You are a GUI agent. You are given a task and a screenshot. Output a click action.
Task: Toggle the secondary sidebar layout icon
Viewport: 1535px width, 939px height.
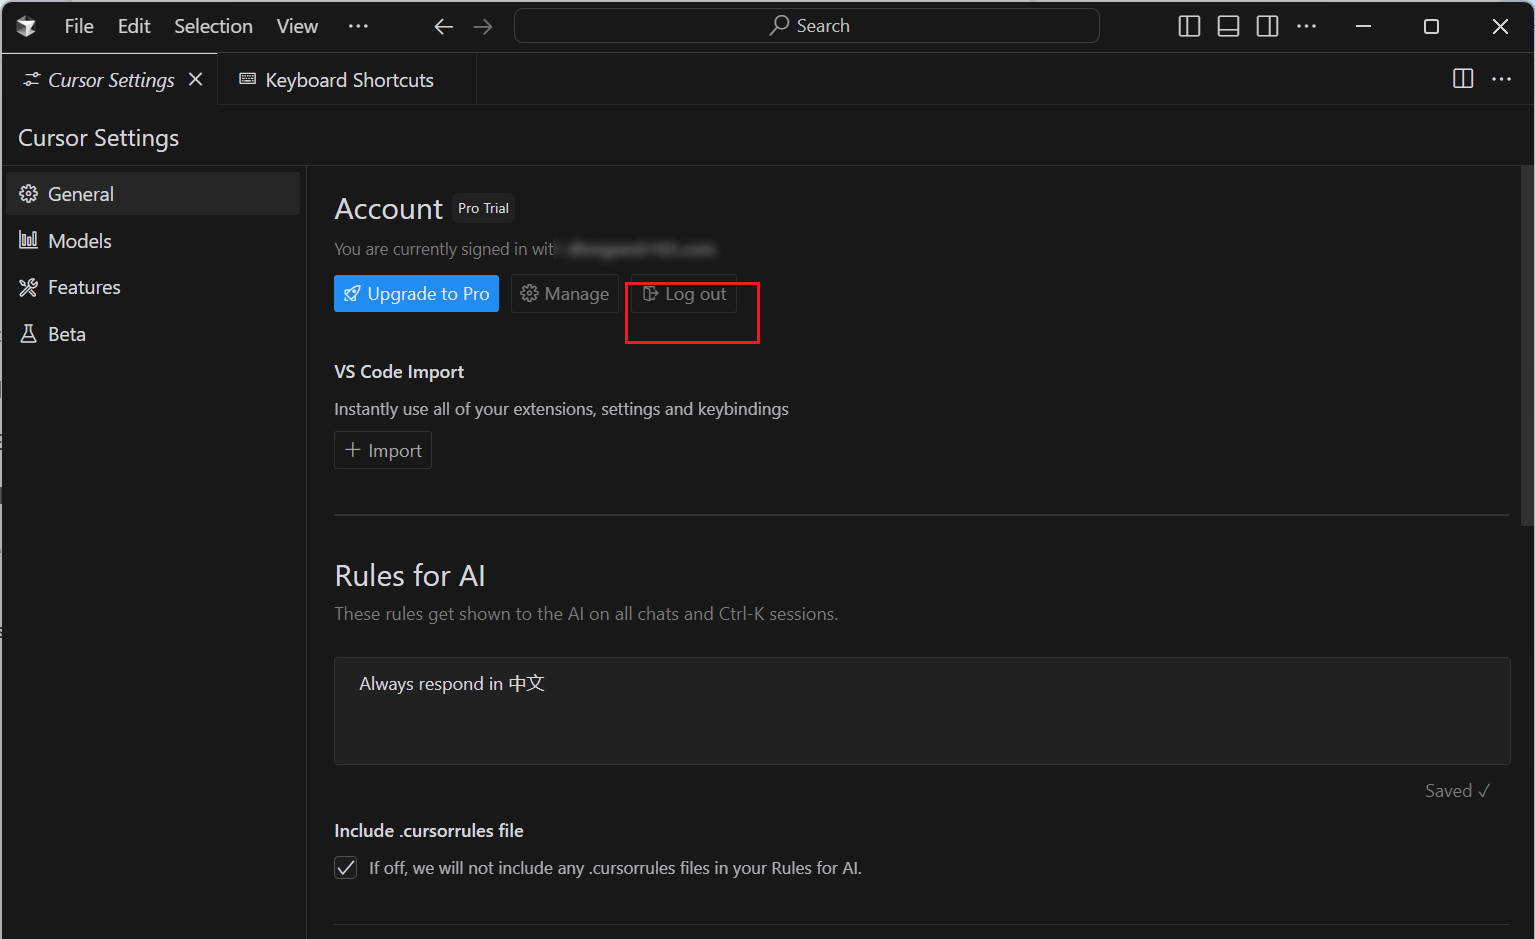tap(1267, 27)
